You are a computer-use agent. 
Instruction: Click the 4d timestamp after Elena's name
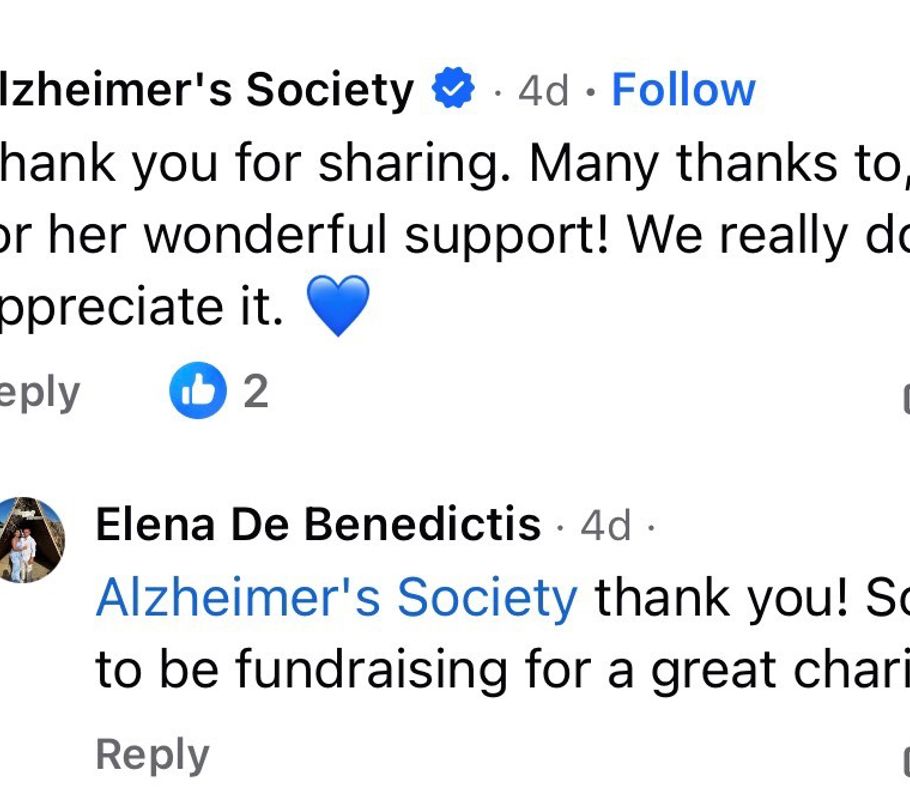pyautogui.click(x=606, y=525)
